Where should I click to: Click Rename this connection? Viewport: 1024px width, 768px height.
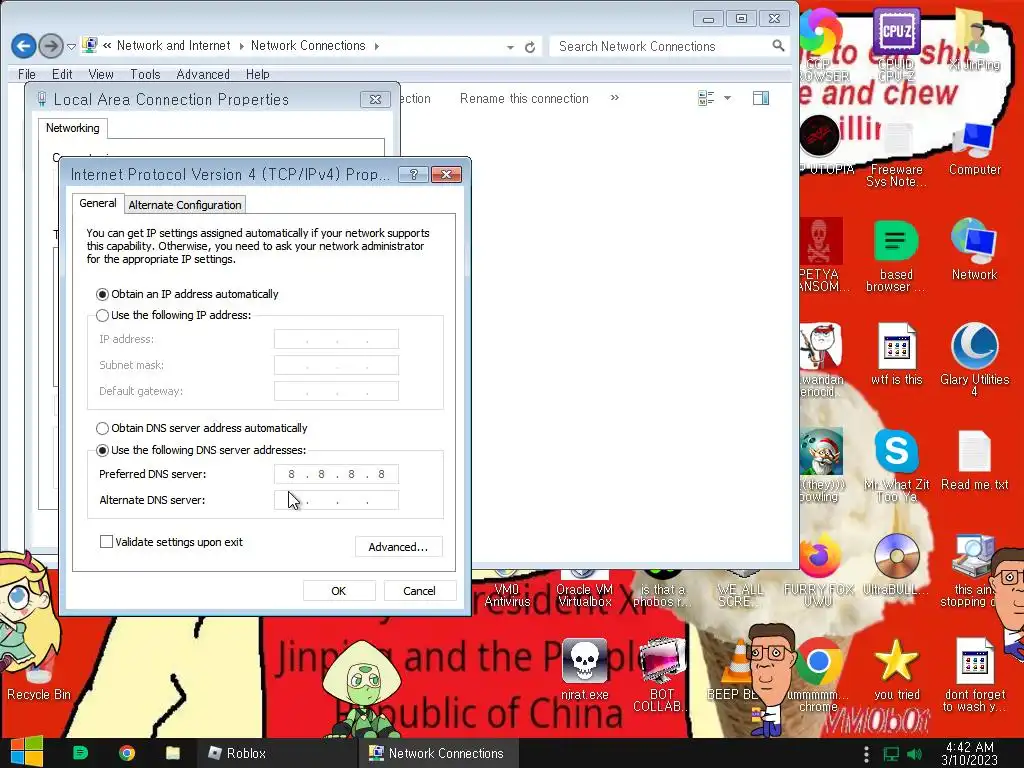point(524,99)
